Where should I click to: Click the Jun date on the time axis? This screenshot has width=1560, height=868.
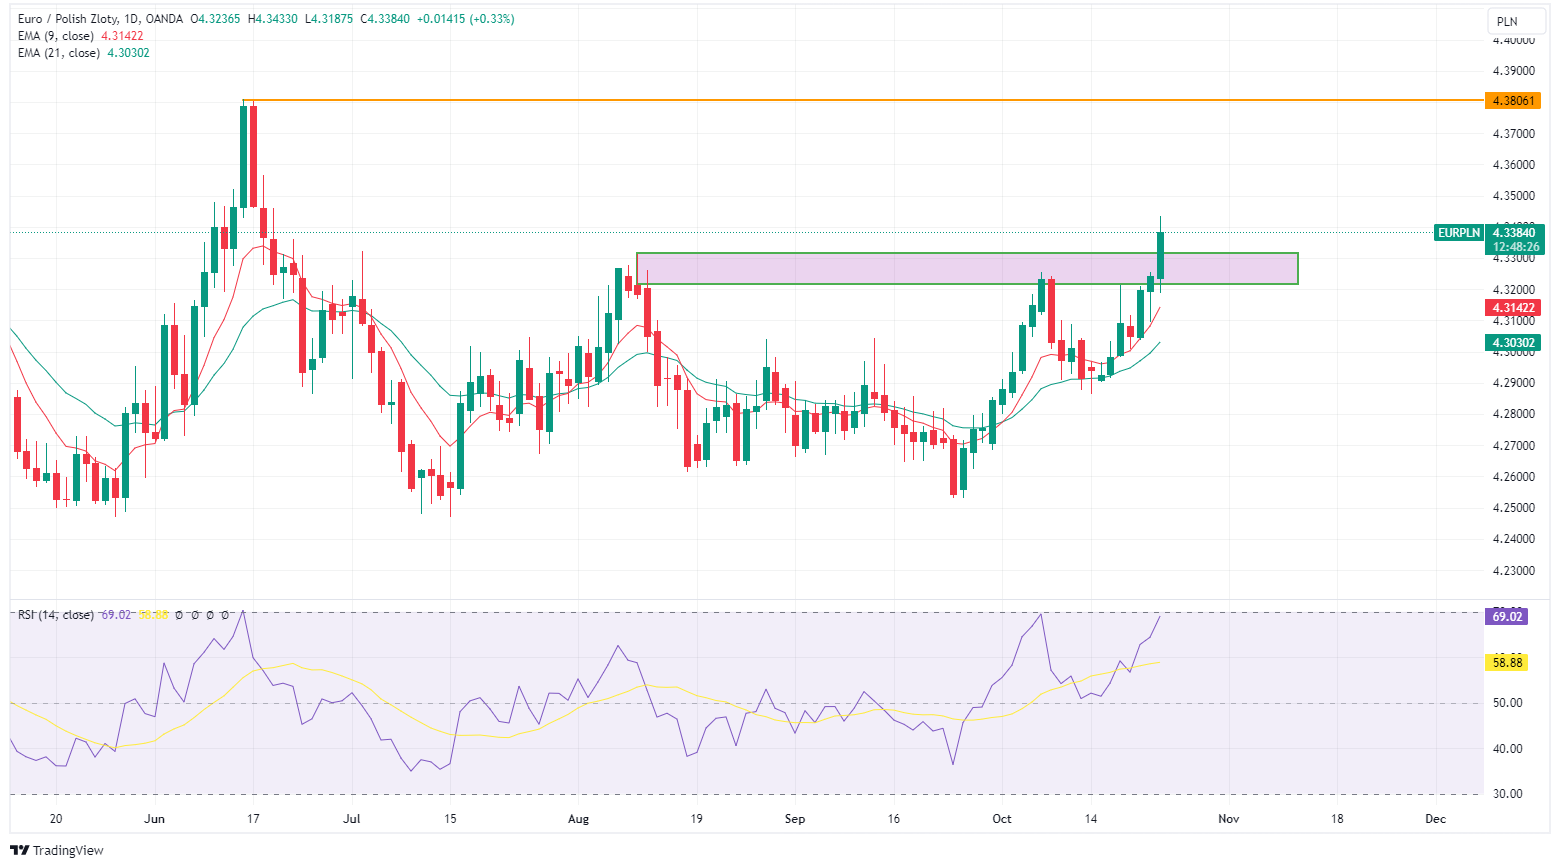tap(154, 819)
